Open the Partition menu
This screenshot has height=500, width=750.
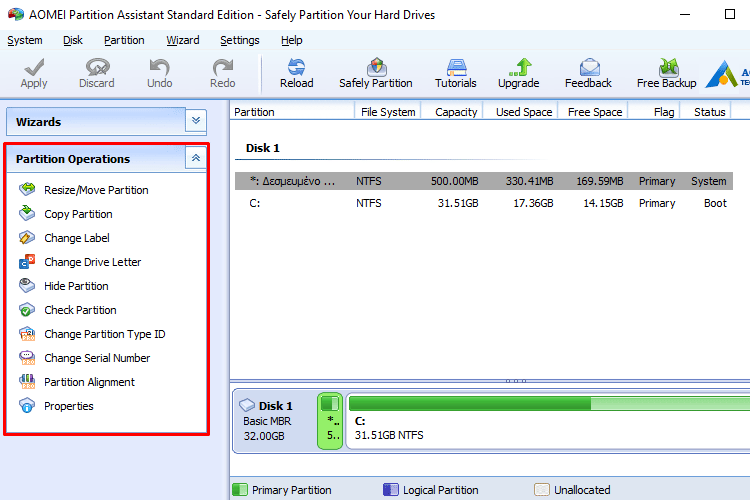click(x=124, y=40)
